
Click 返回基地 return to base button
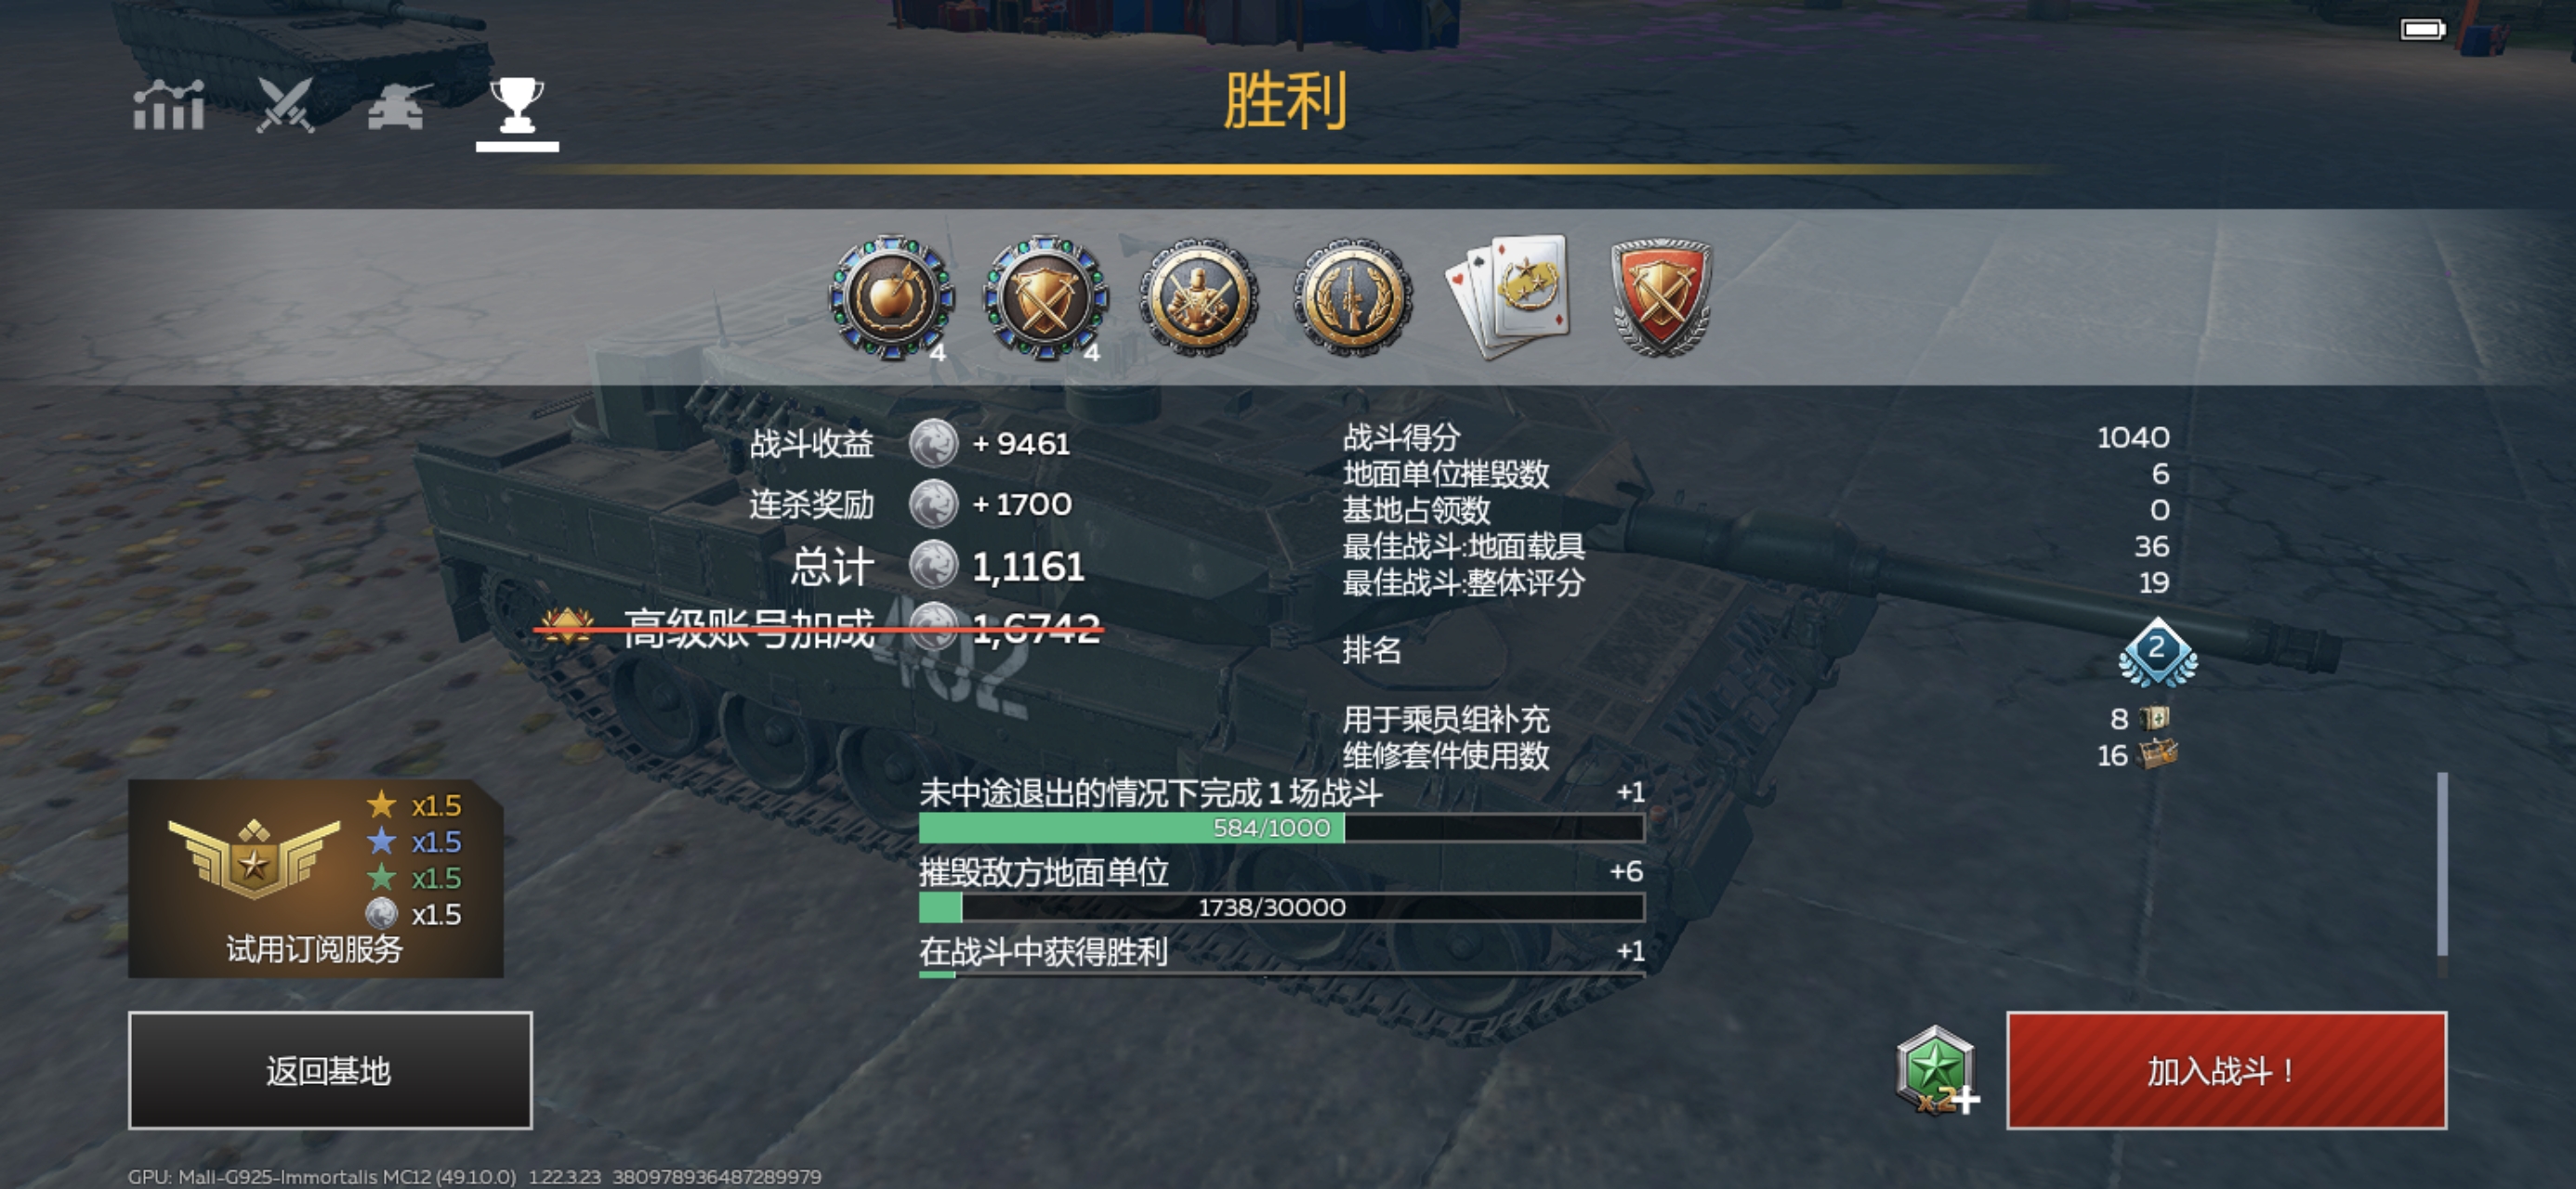(330, 1070)
